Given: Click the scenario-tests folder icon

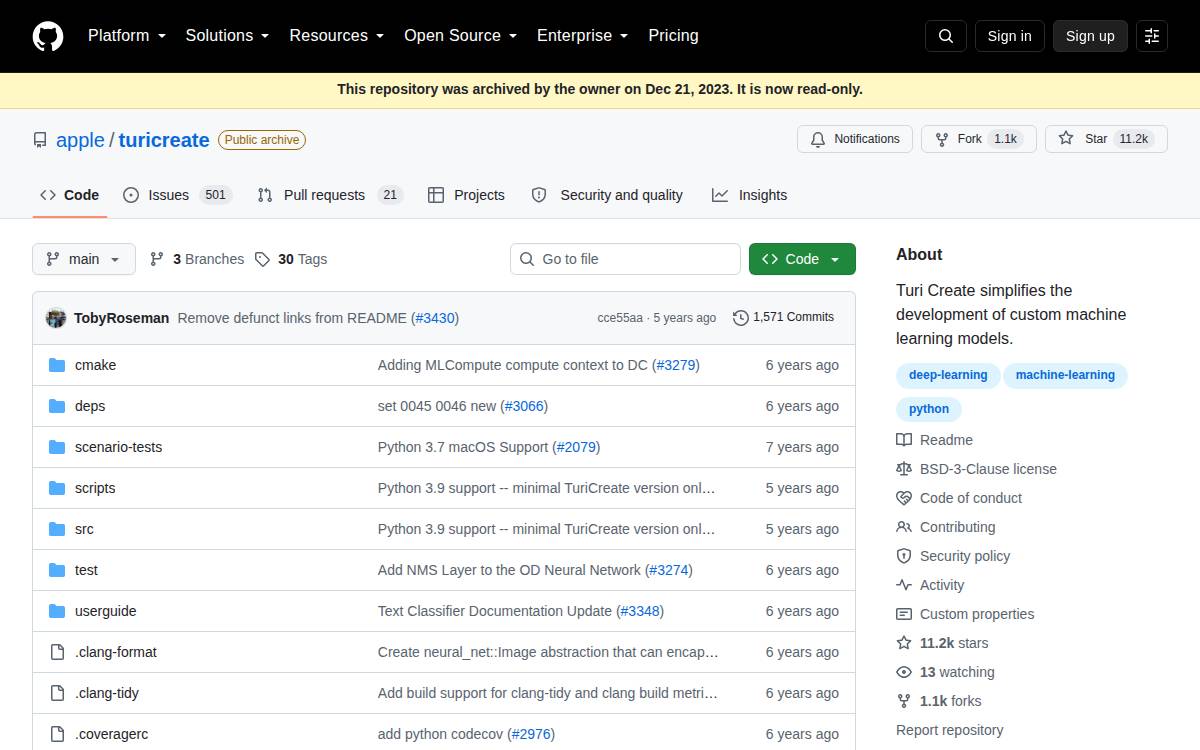Looking at the screenshot, I should click(x=57, y=447).
